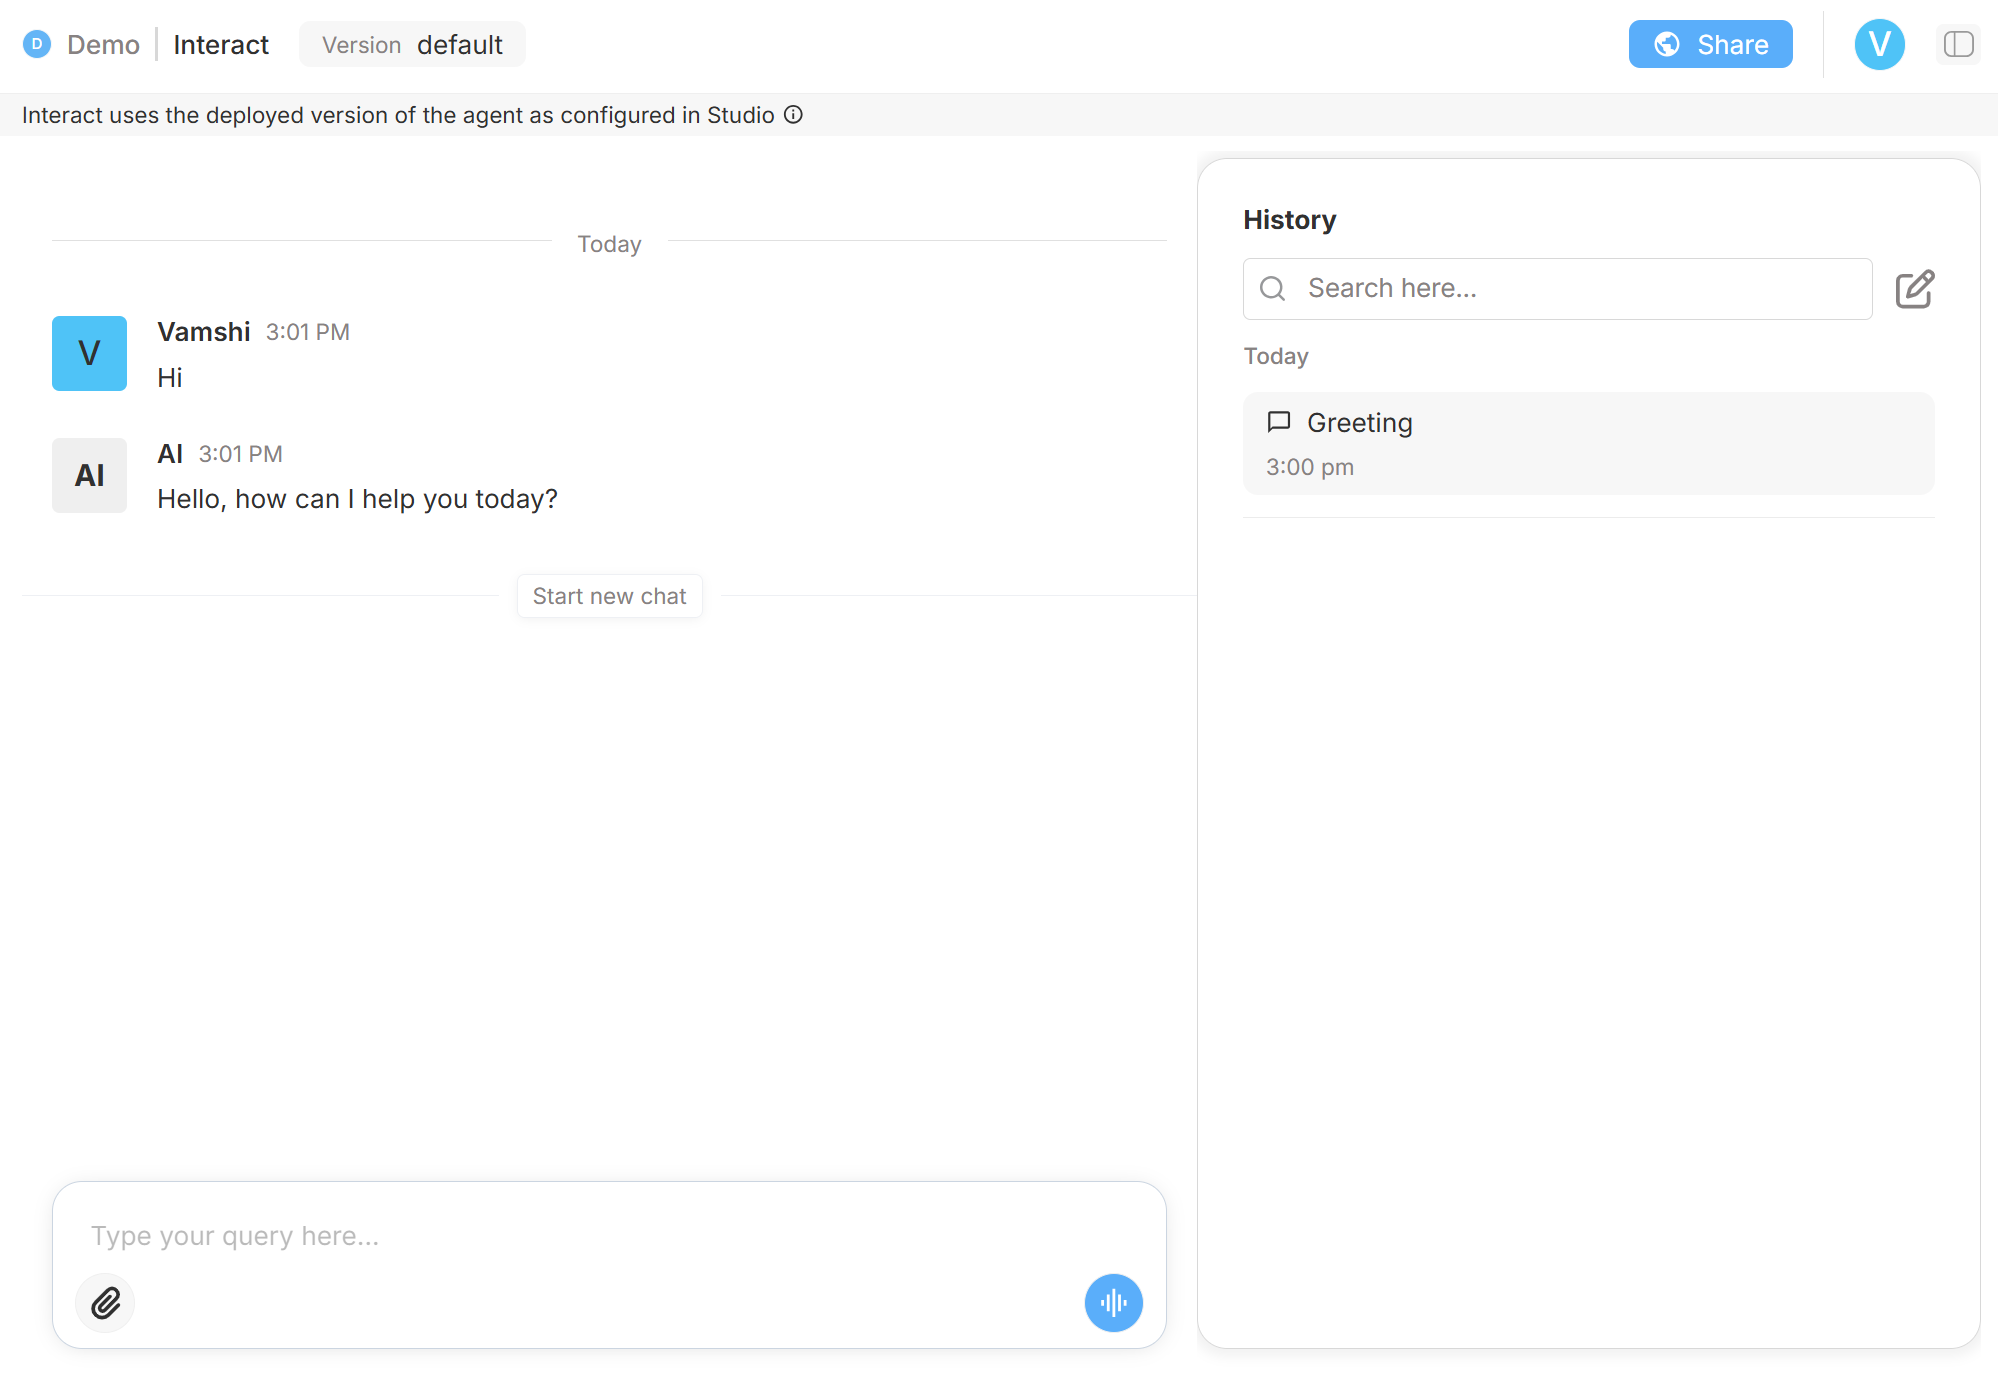This screenshot has height=1375, width=1998.
Task: Toggle the history sidebar panel icon
Action: (1957, 44)
